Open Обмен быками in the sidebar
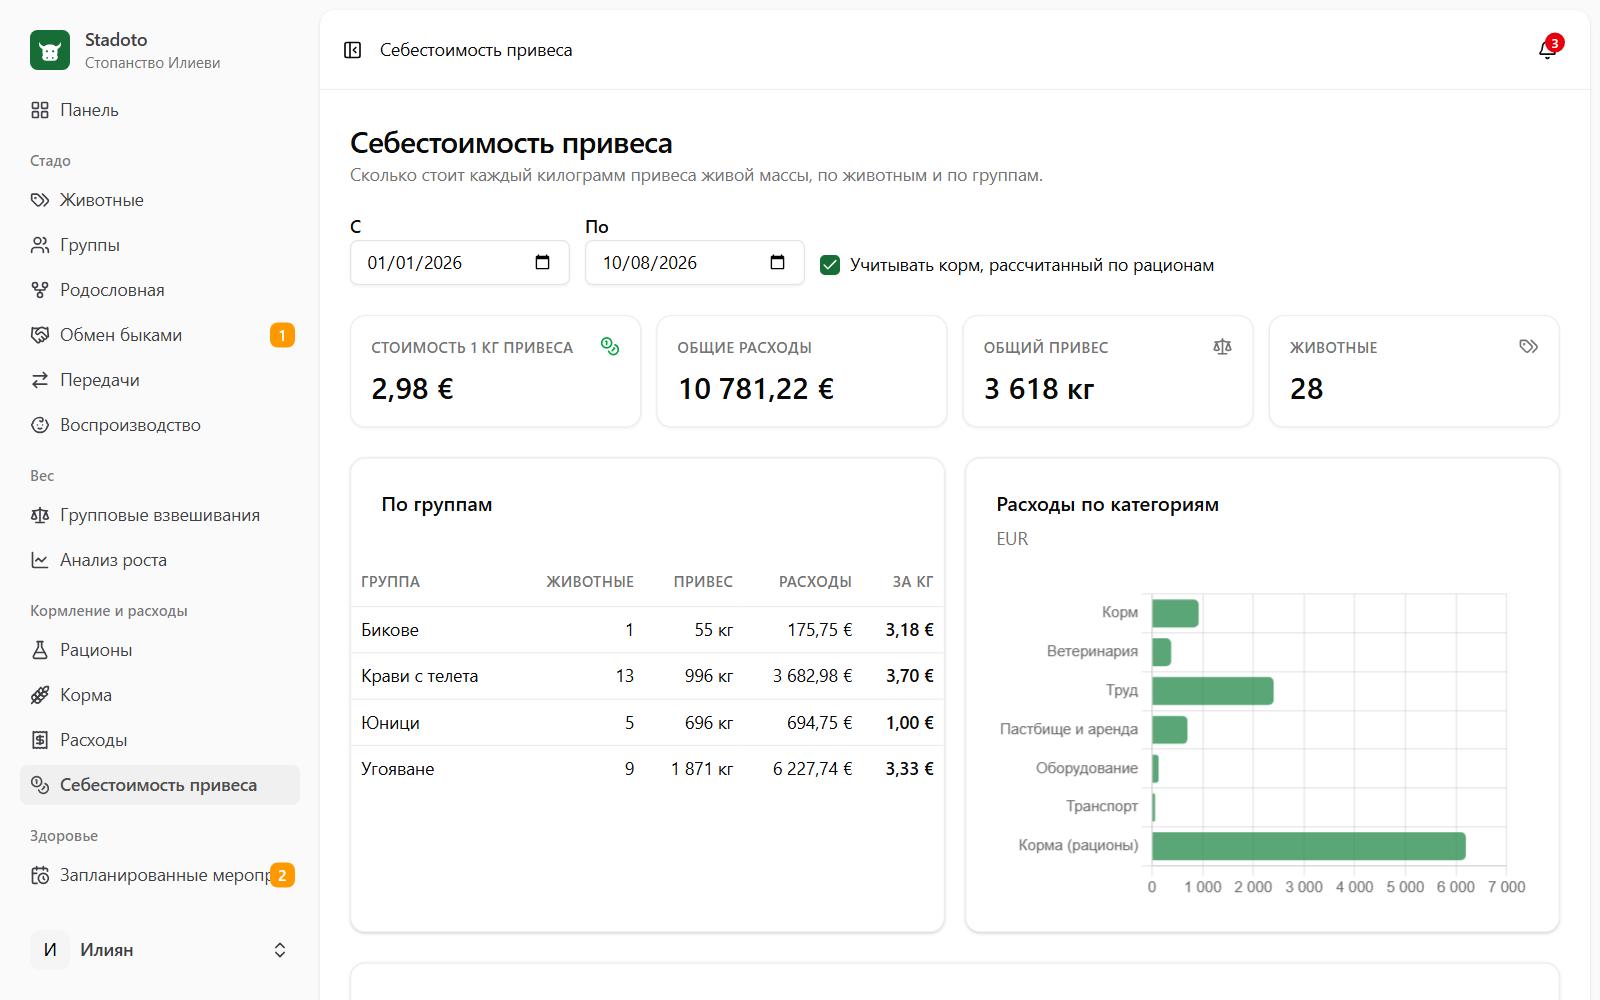1600x1000 pixels. click(160, 335)
